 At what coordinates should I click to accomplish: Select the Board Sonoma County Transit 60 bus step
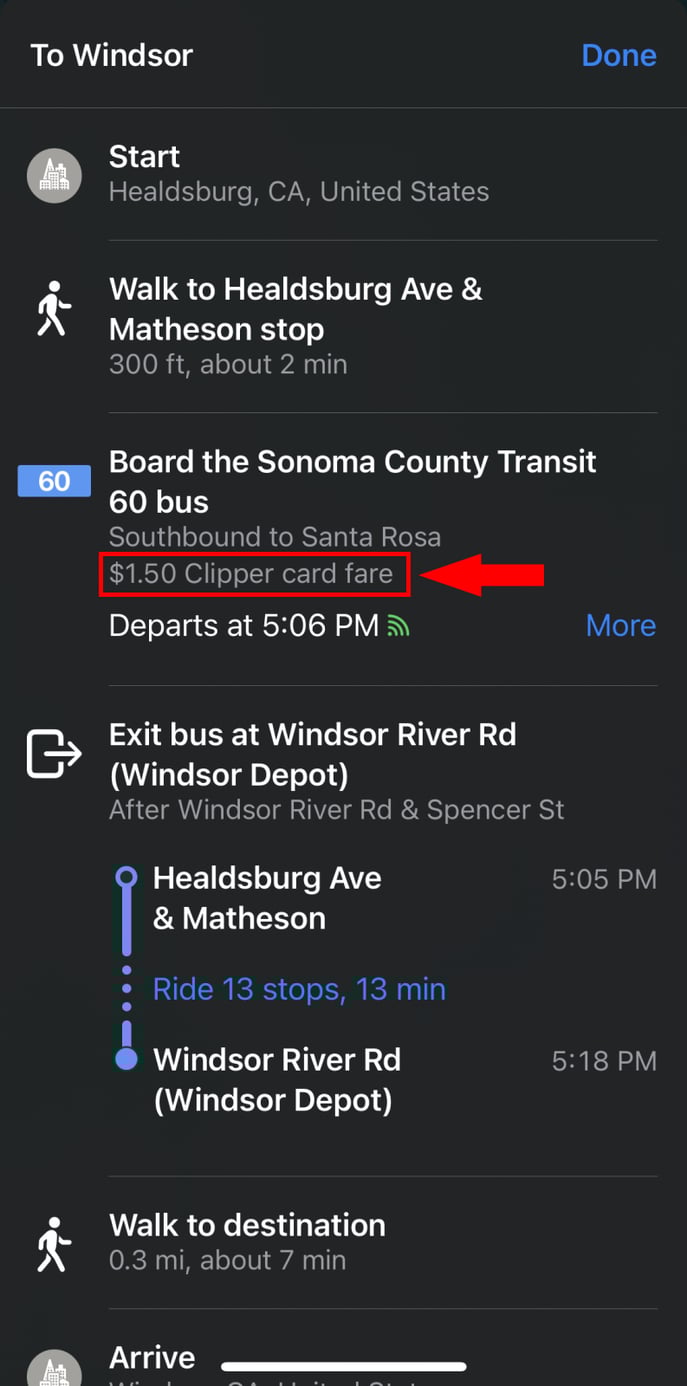tap(352, 481)
